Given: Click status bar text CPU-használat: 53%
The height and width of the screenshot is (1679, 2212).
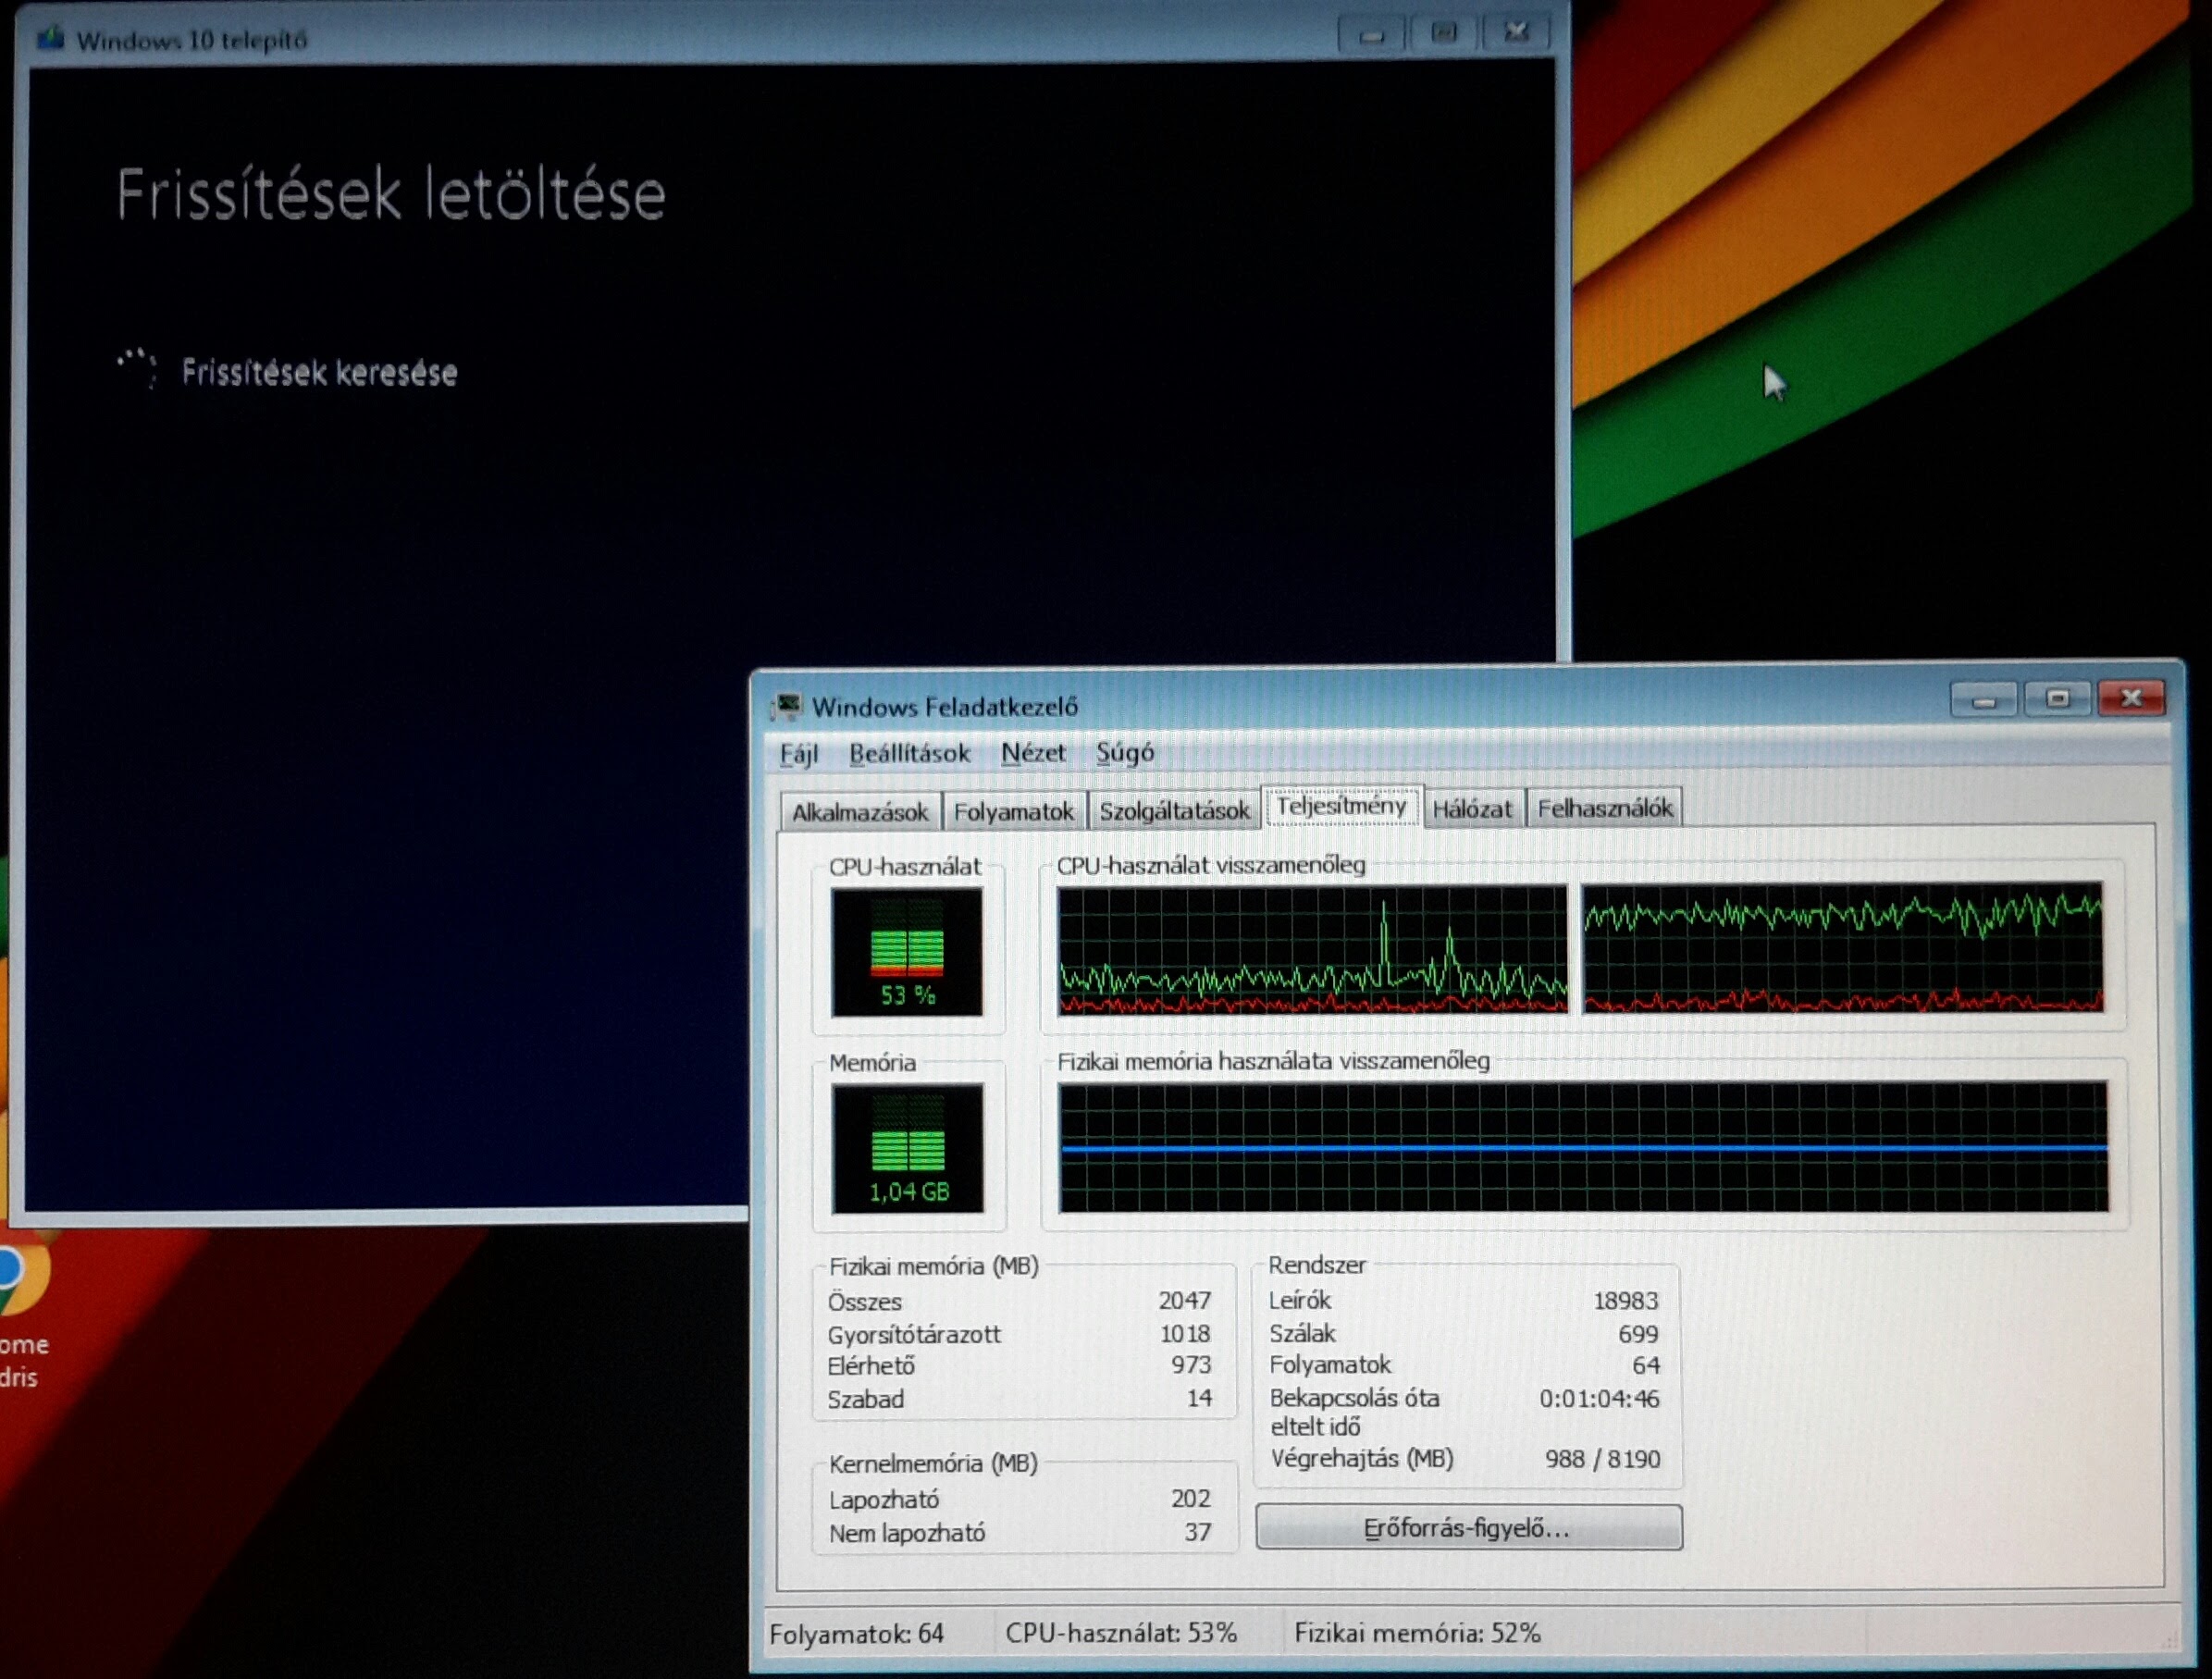Looking at the screenshot, I should click(x=1121, y=1633).
